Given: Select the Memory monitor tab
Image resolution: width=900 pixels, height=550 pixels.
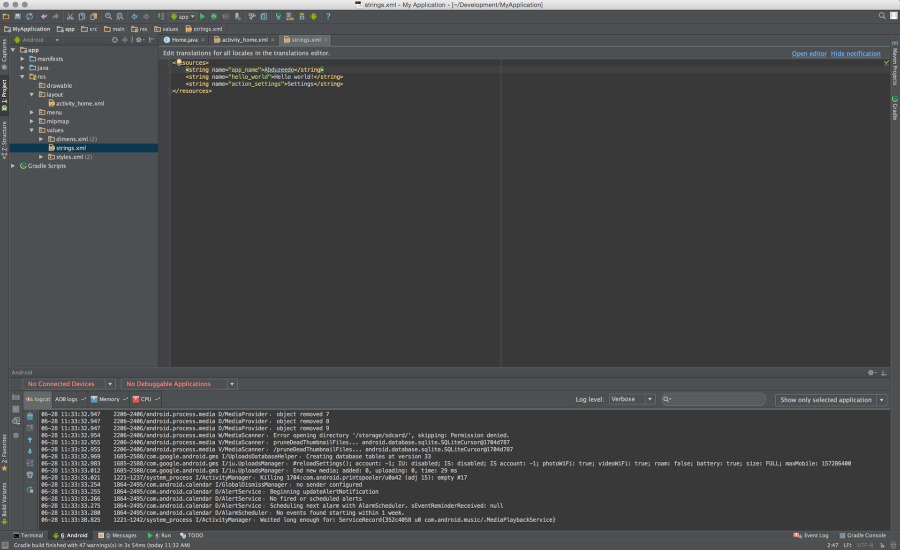Looking at the screenshot, I should 109,399.
